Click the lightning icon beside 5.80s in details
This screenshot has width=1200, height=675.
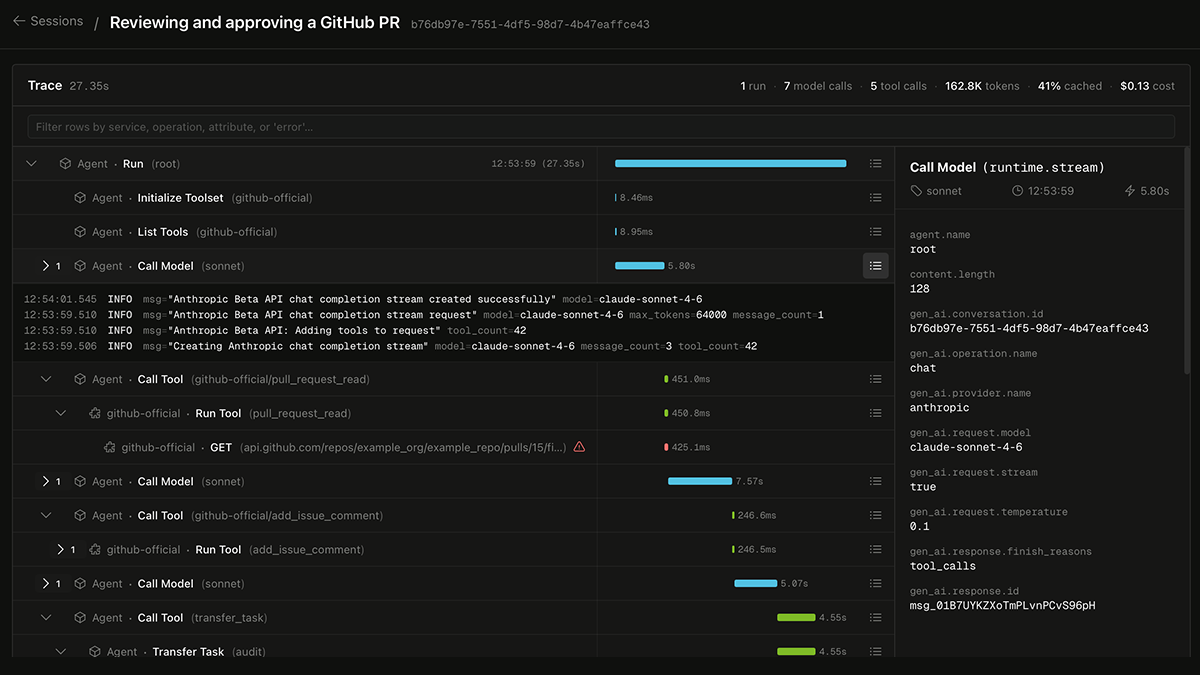[x=1130, y=191]
